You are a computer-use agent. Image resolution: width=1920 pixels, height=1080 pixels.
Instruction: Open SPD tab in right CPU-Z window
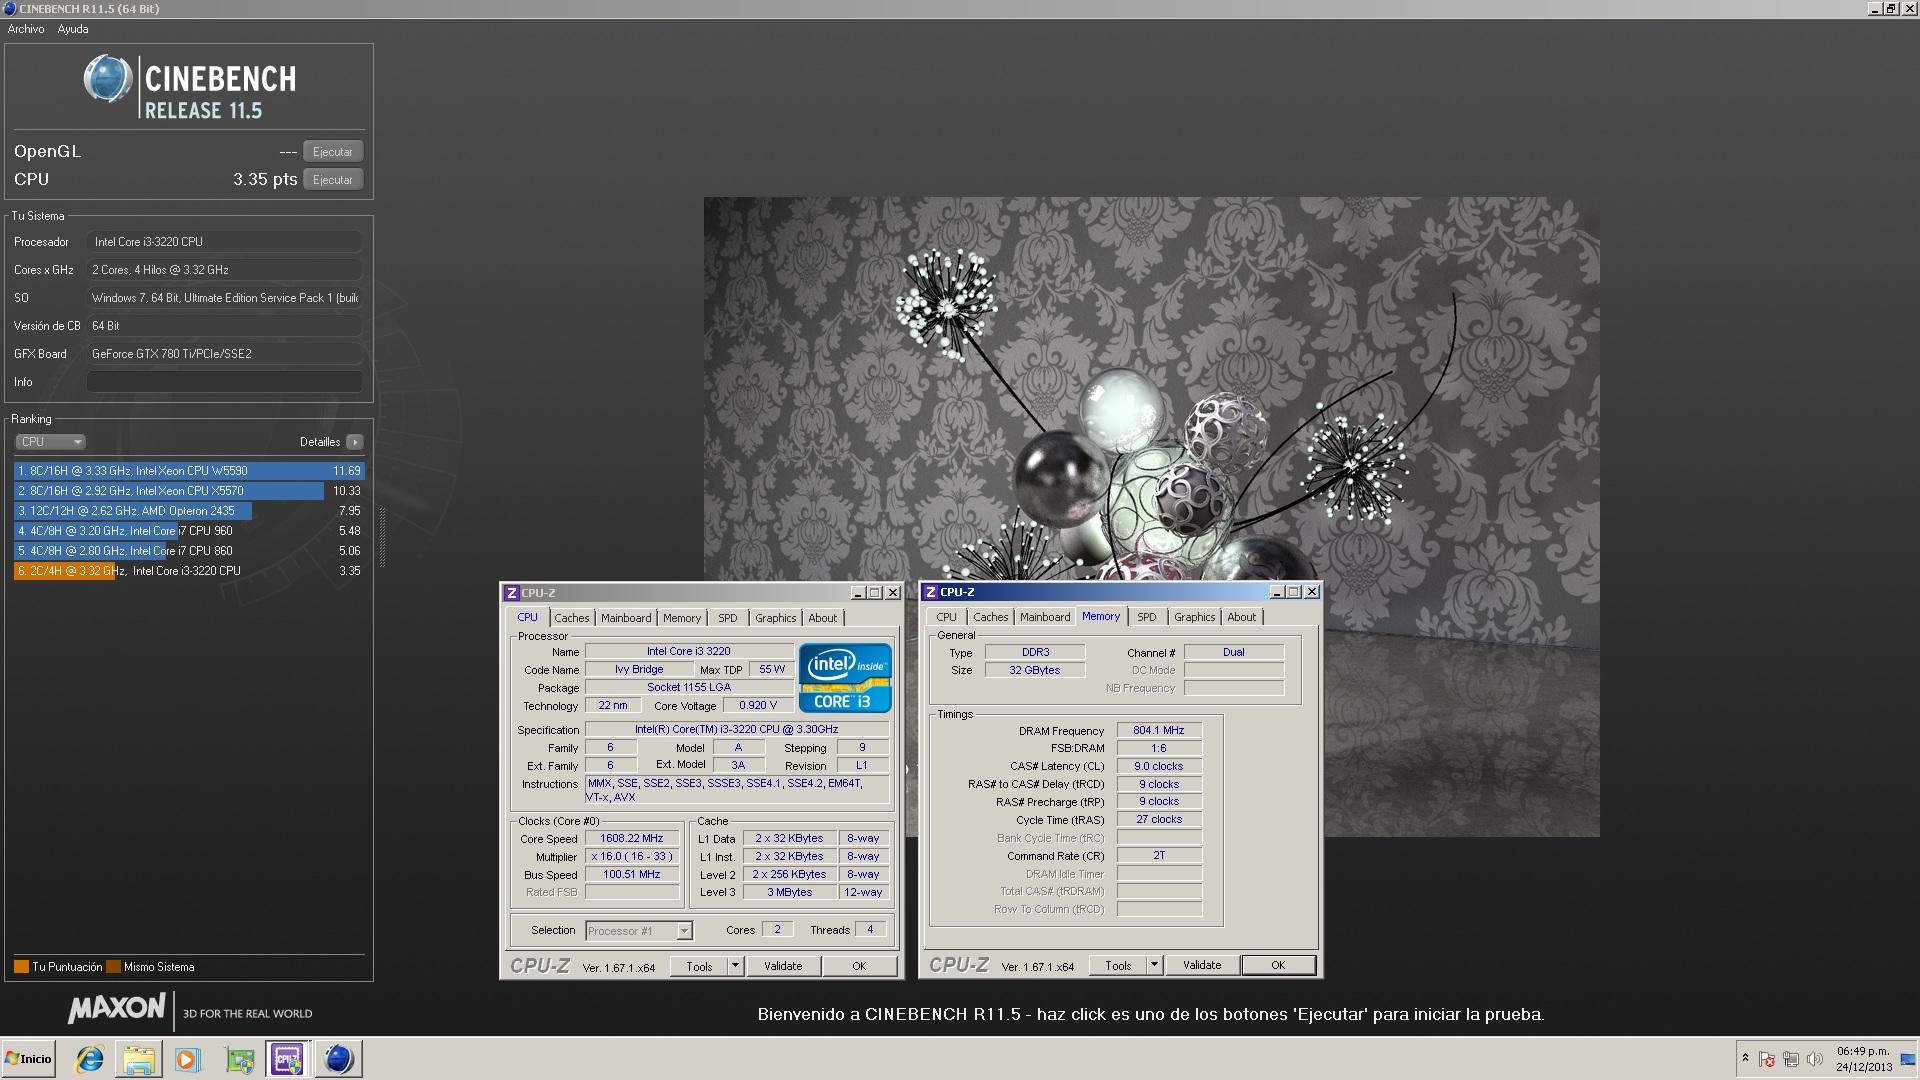1147,617
